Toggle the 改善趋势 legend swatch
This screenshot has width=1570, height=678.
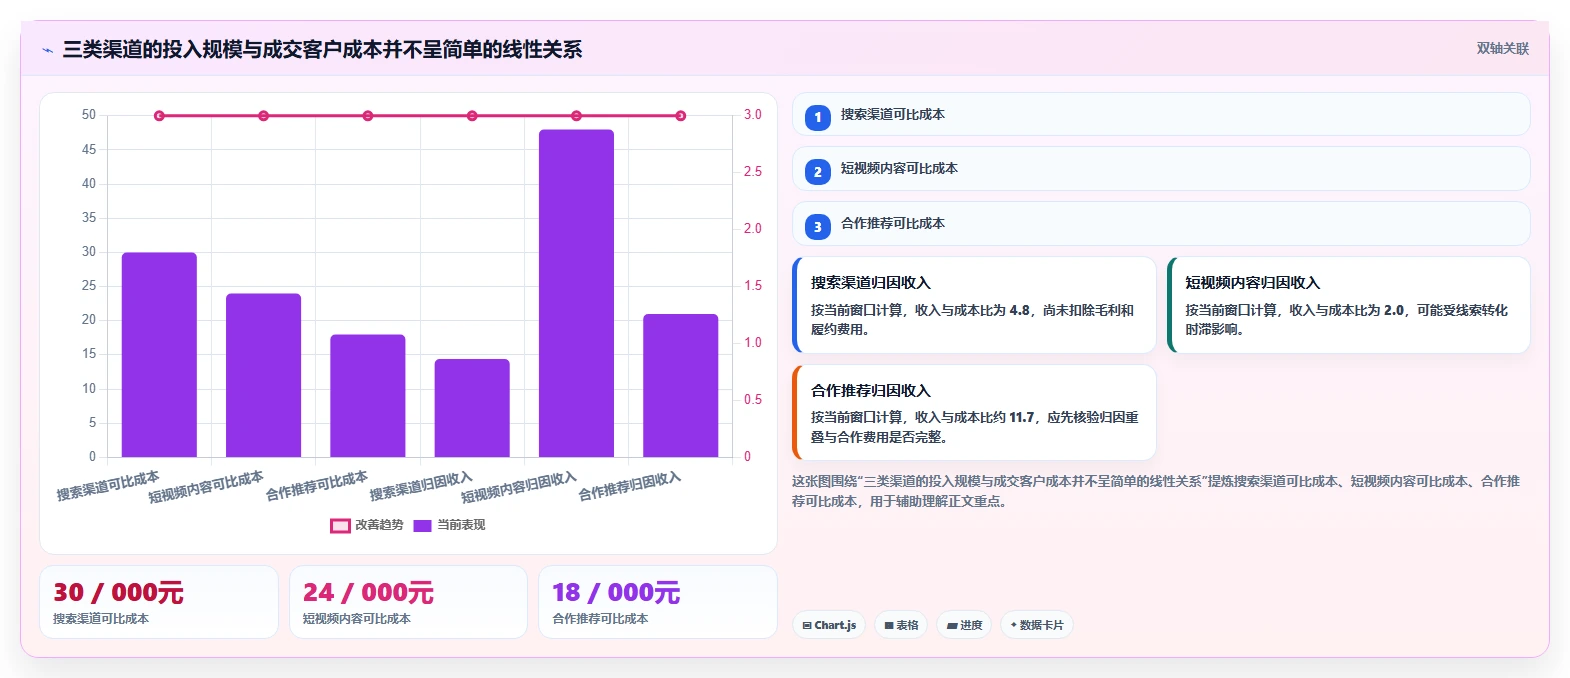tap(340, 525)
